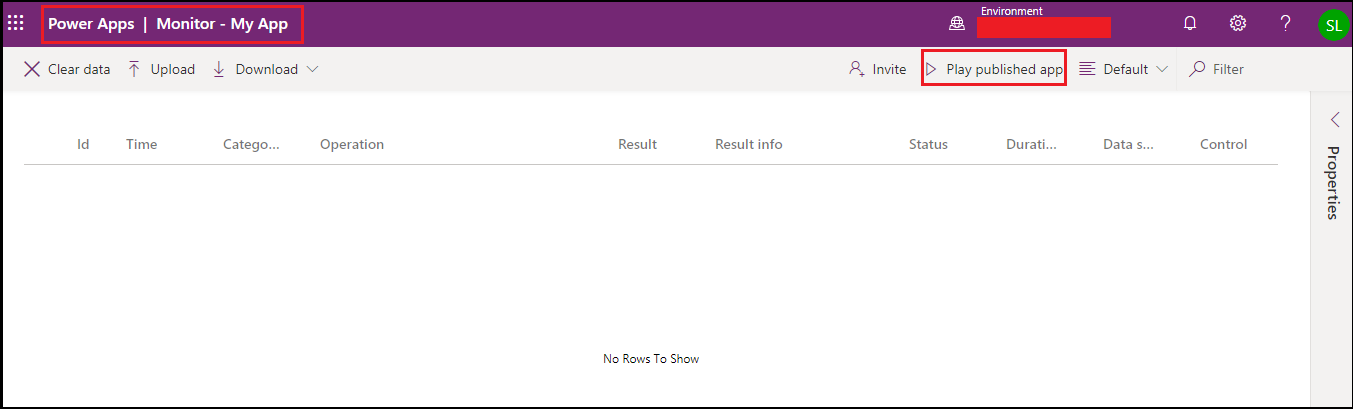Click the Monitor - My App title
Screen dimensions: 1353x409
tap(222, 24)
